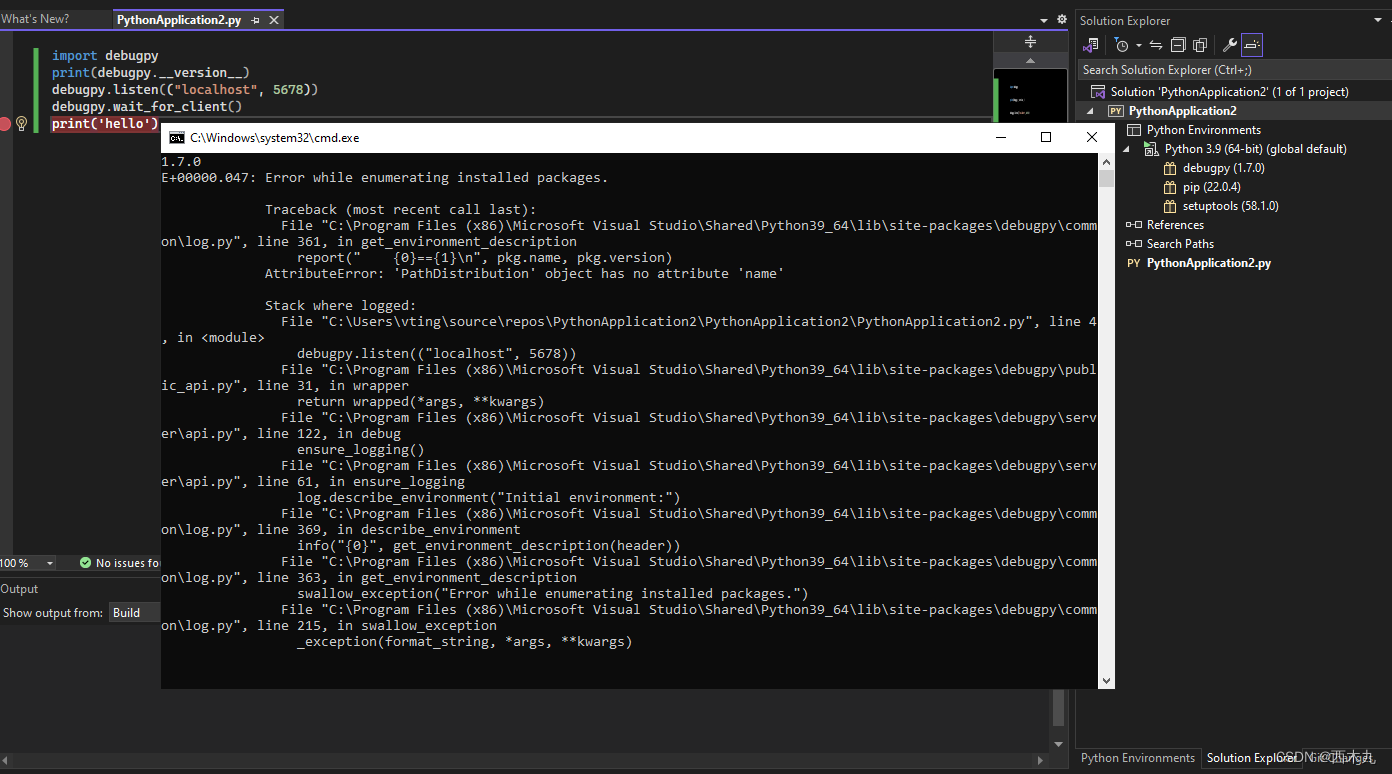This screenshot has width=1392, height=774.
Task: Select the Python Environments tree item
Action: [x=1203, y=130]
